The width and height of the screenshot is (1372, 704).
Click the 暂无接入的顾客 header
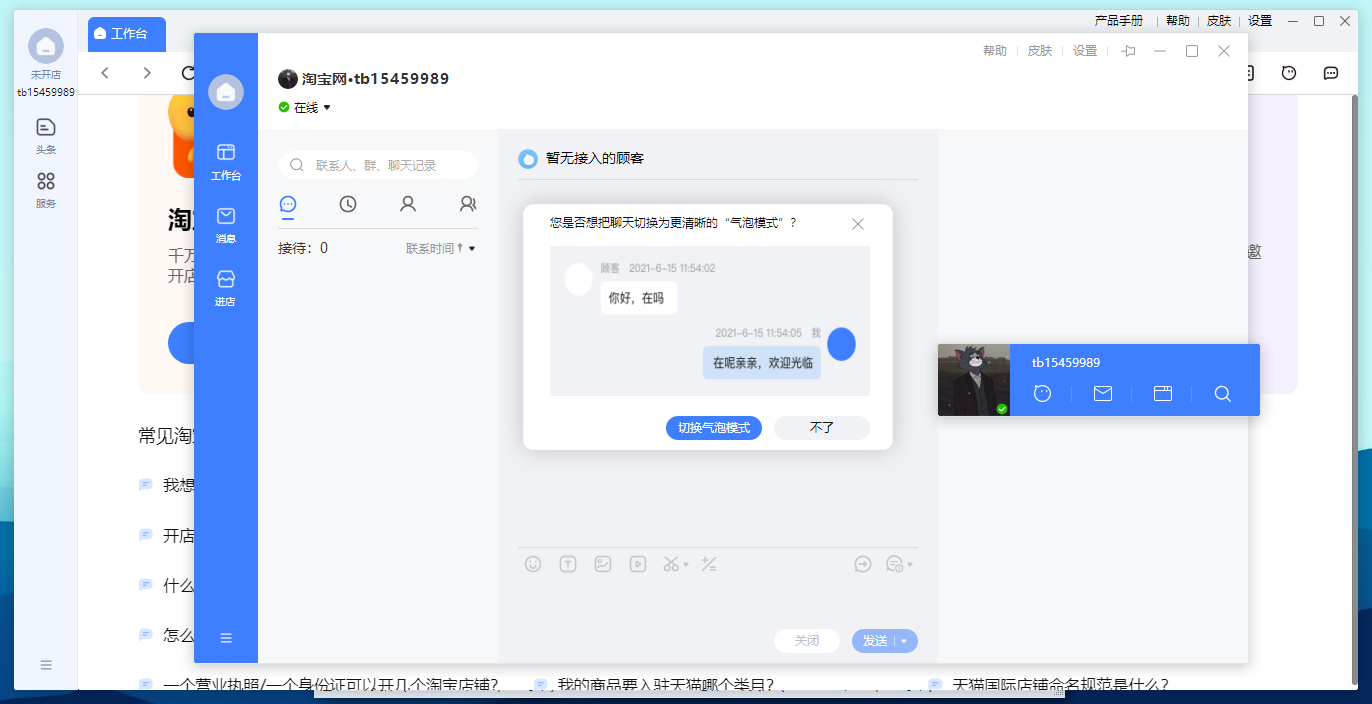coord(595,158)
